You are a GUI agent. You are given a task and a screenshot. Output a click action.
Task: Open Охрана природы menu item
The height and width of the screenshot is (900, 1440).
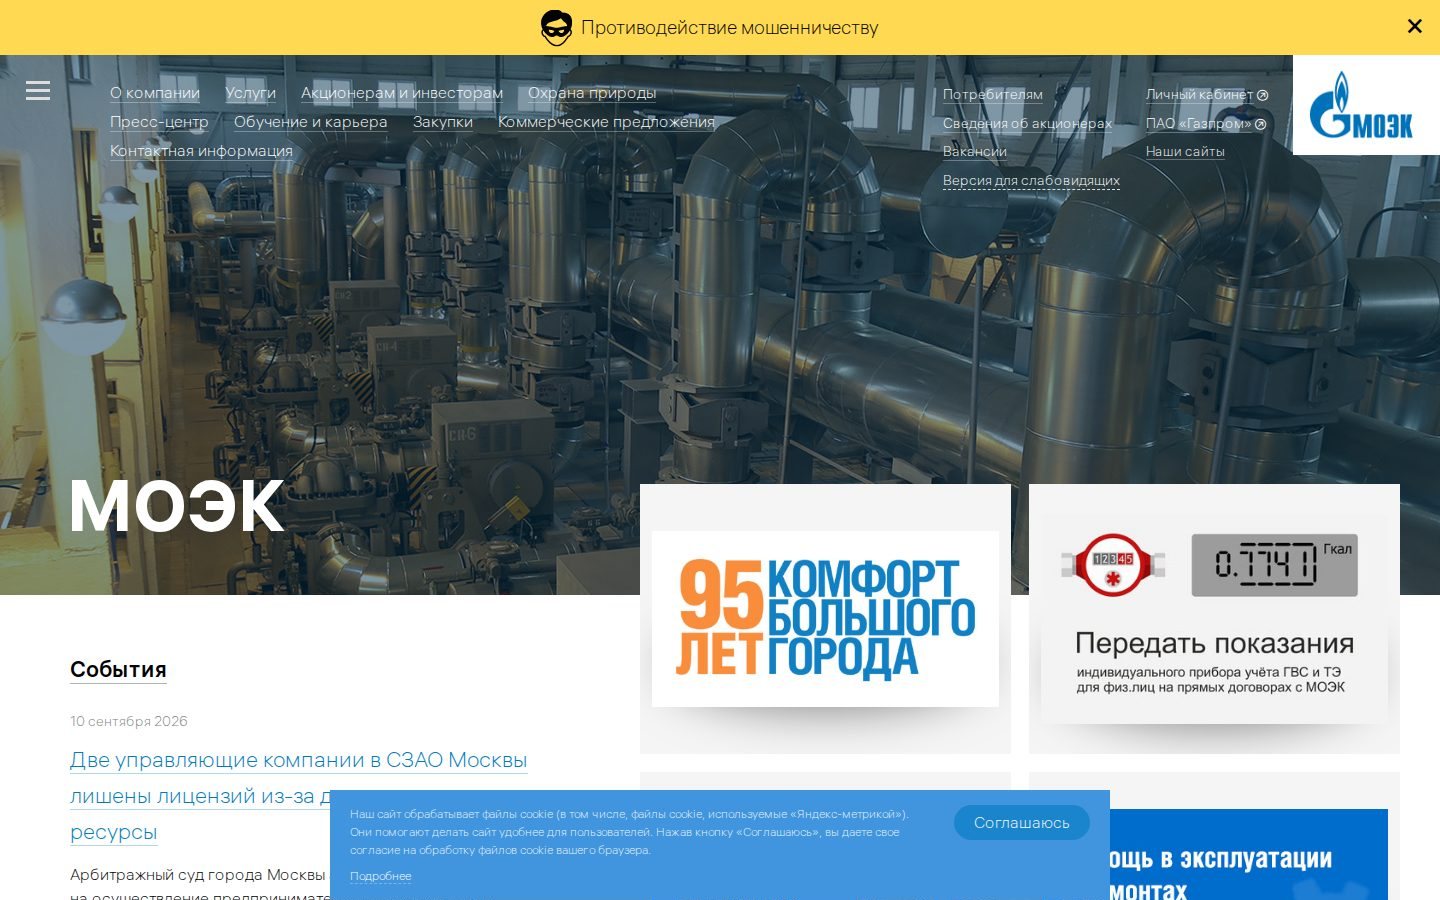(x=592, y=93)
